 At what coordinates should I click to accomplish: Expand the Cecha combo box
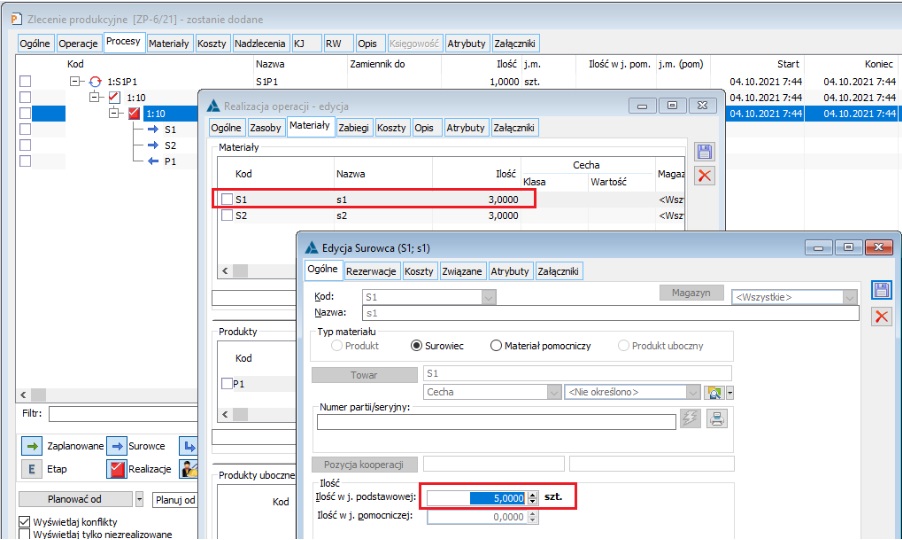tap(553, 392)
